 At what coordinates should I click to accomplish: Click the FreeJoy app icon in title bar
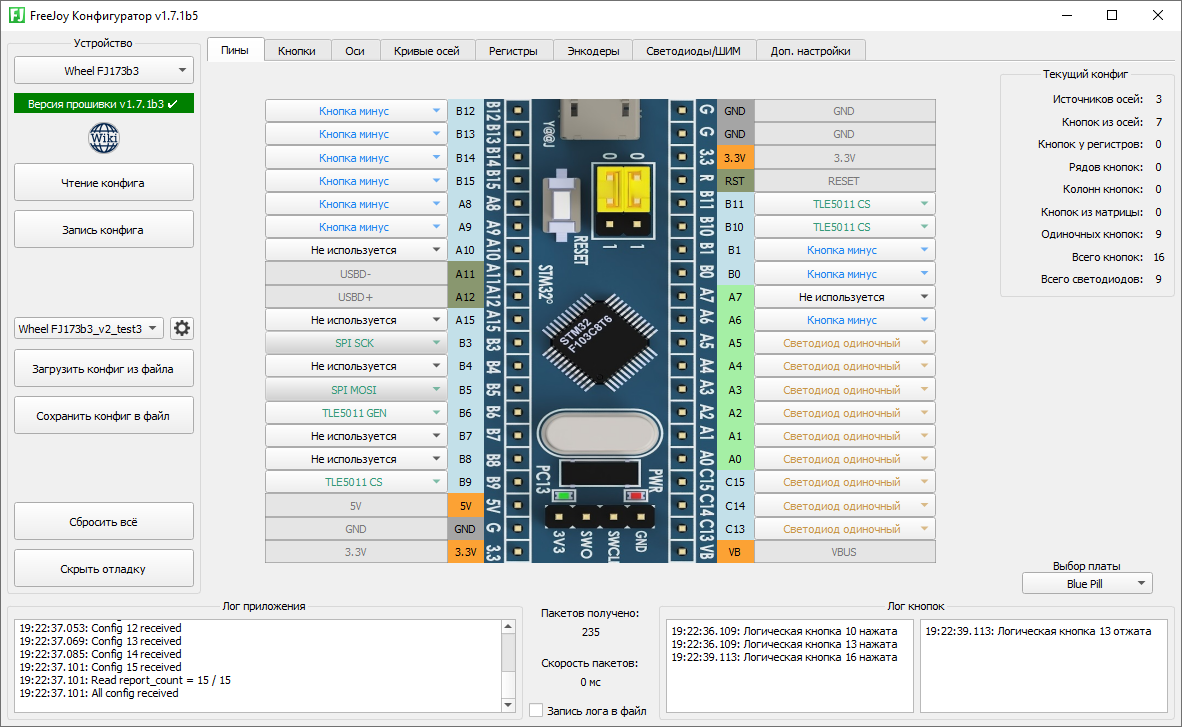(x=16, y=15)
